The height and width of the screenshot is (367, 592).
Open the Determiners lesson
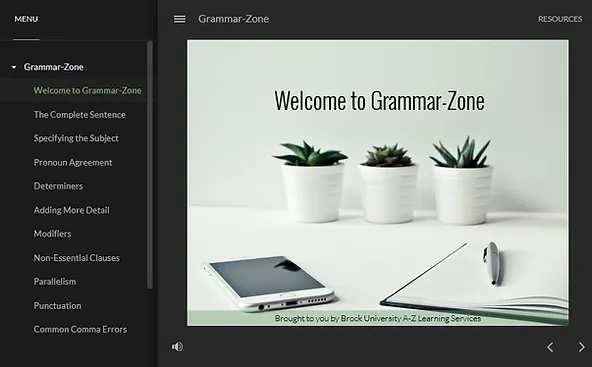(58, 186)
